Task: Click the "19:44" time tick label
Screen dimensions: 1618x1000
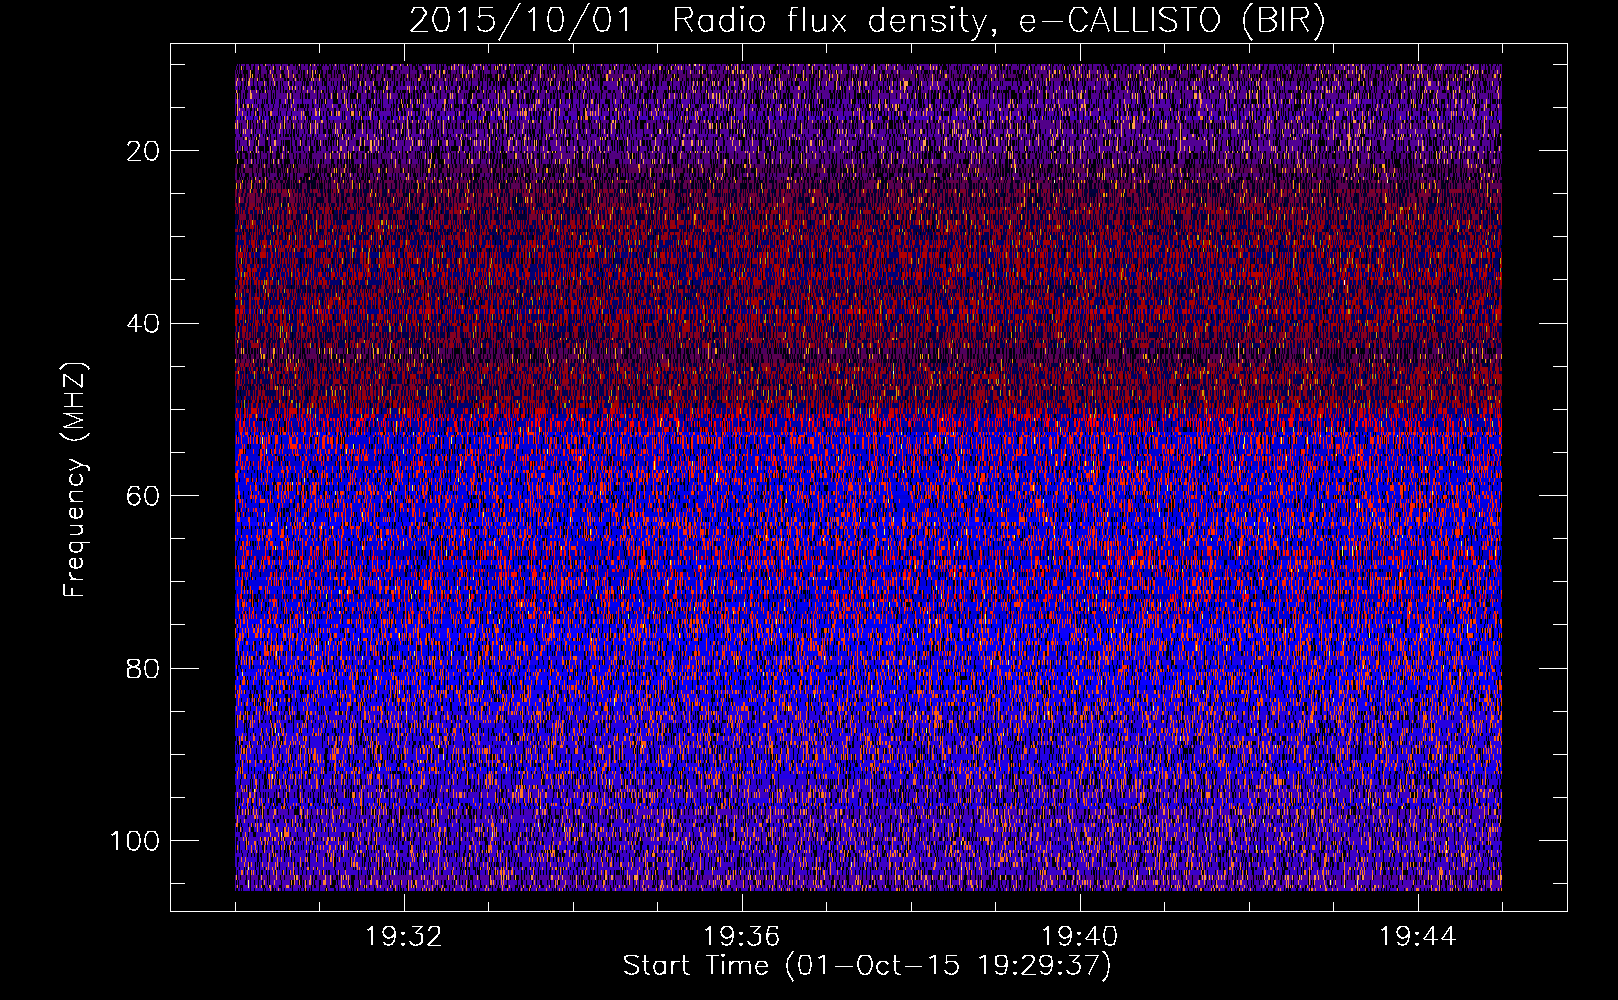Action: click(x=1418, y=937)
